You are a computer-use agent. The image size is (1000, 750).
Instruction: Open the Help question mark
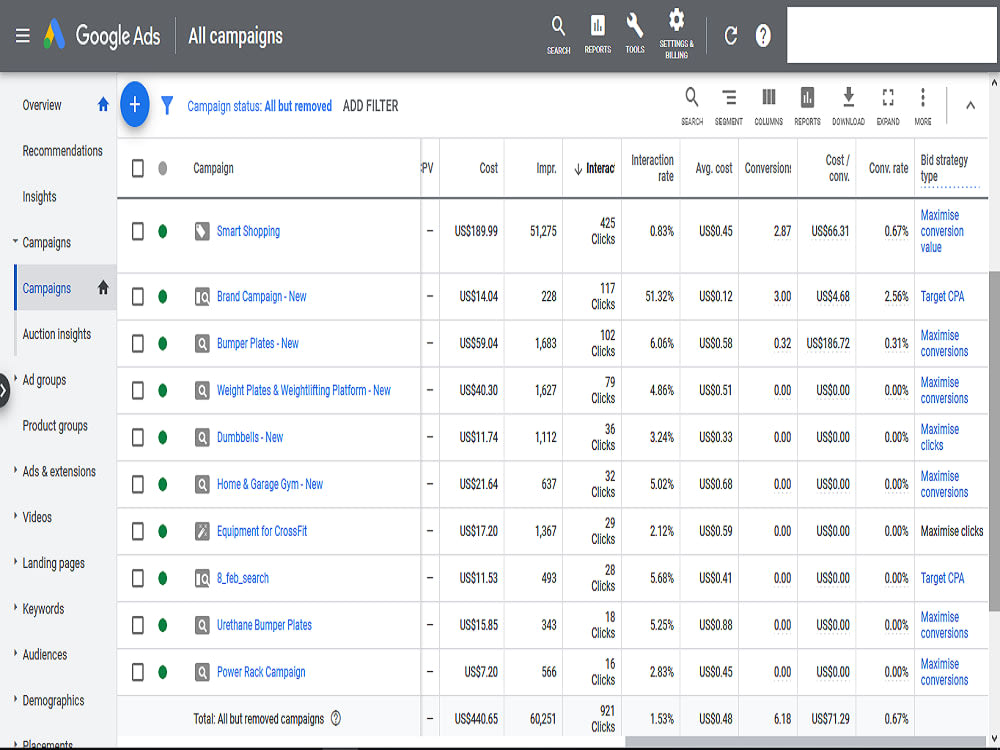763,36
